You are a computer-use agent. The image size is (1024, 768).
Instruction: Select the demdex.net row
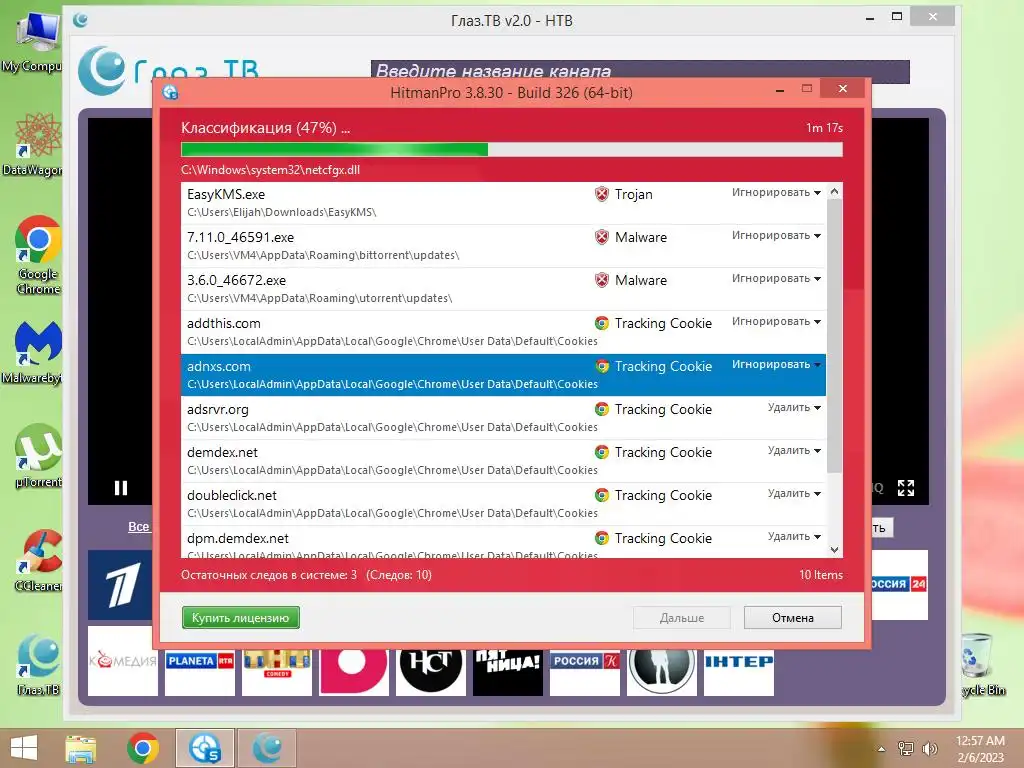[503, 461]
